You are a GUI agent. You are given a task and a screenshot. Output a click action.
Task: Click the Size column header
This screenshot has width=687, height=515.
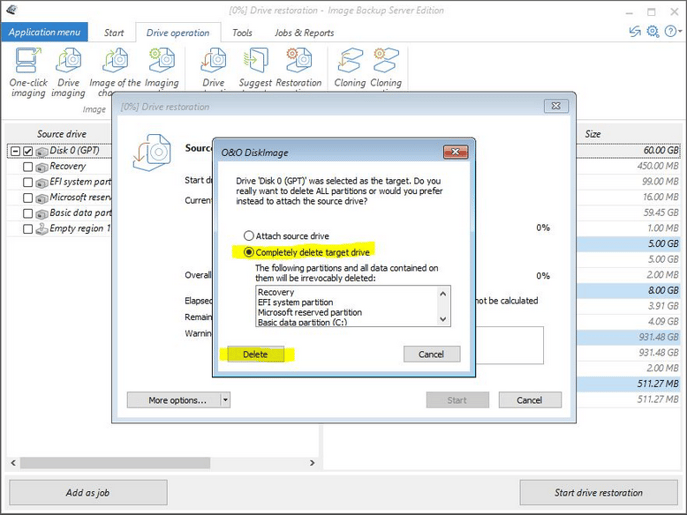point(593,134)
